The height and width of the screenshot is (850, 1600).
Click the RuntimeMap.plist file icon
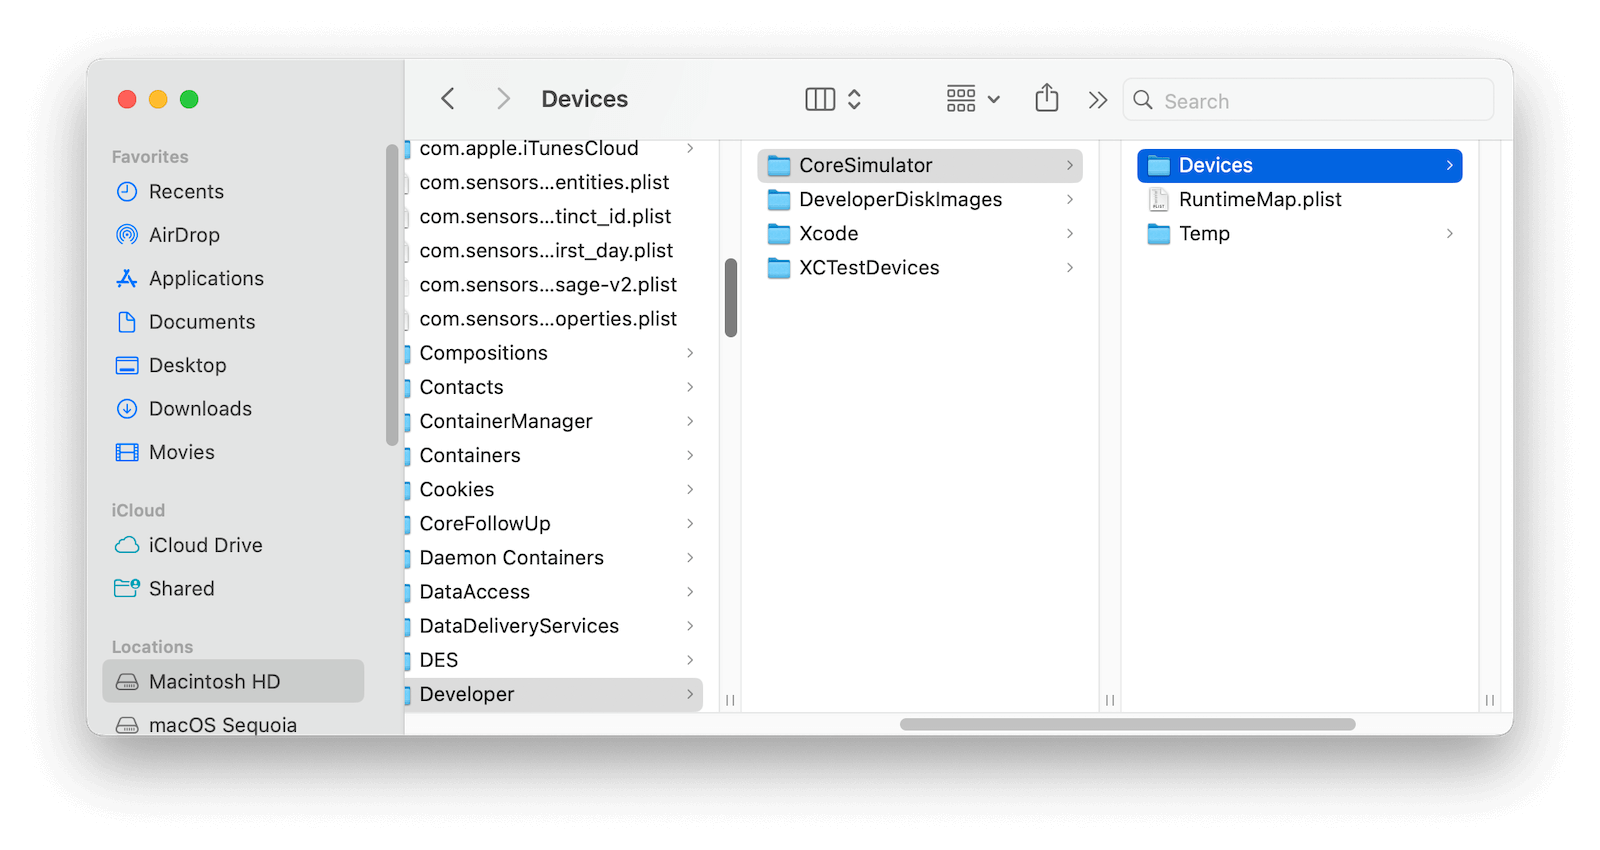coord(1159,200)
